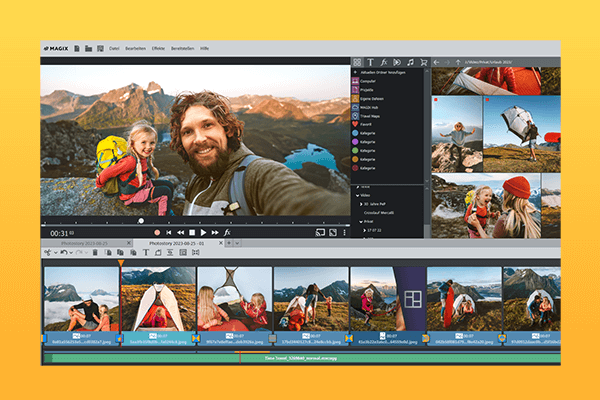
Task: Click the scissors cut tool in timeline toolbar
Action: tap(47, 253)
